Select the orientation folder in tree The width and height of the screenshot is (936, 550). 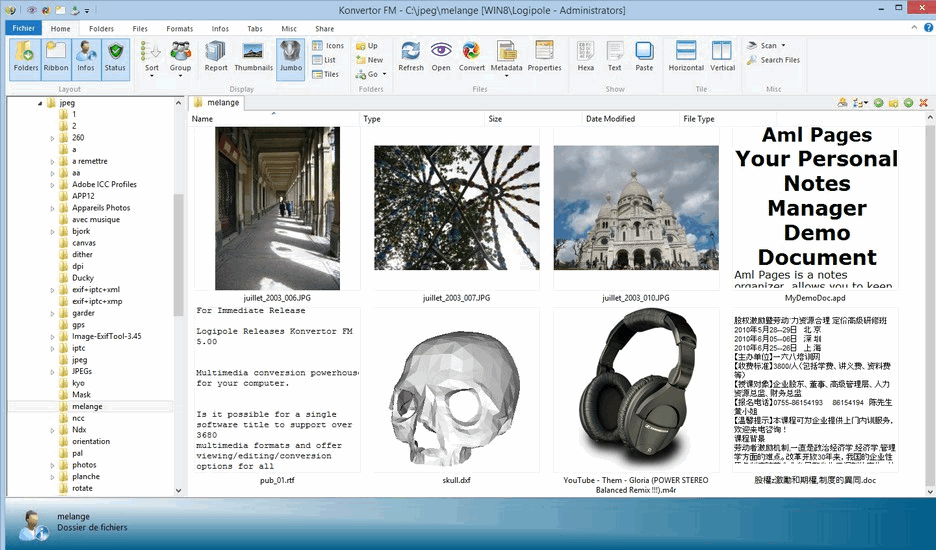[x=91, y=441]
